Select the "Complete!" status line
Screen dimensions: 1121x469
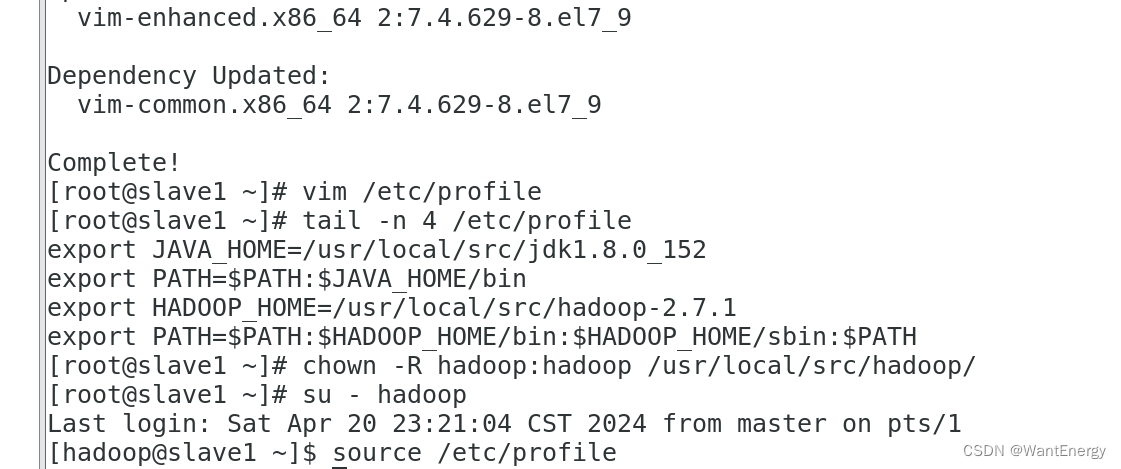pos(114,163)
